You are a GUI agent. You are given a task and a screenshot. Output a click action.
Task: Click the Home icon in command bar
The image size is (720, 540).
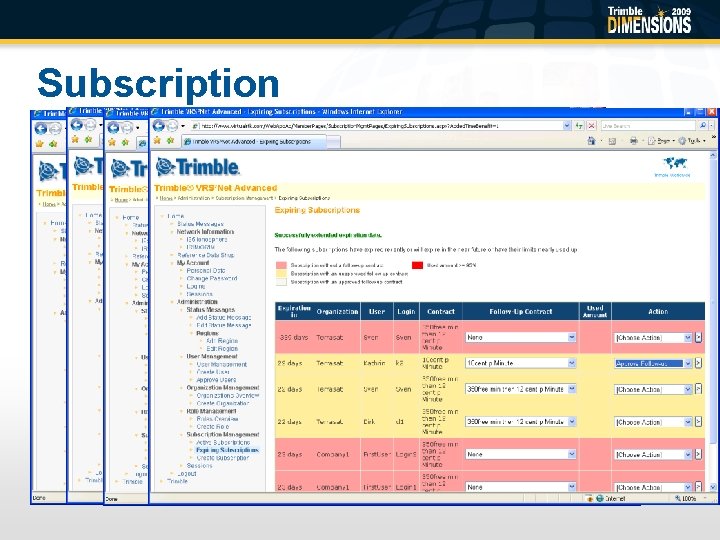click(592, 141)
